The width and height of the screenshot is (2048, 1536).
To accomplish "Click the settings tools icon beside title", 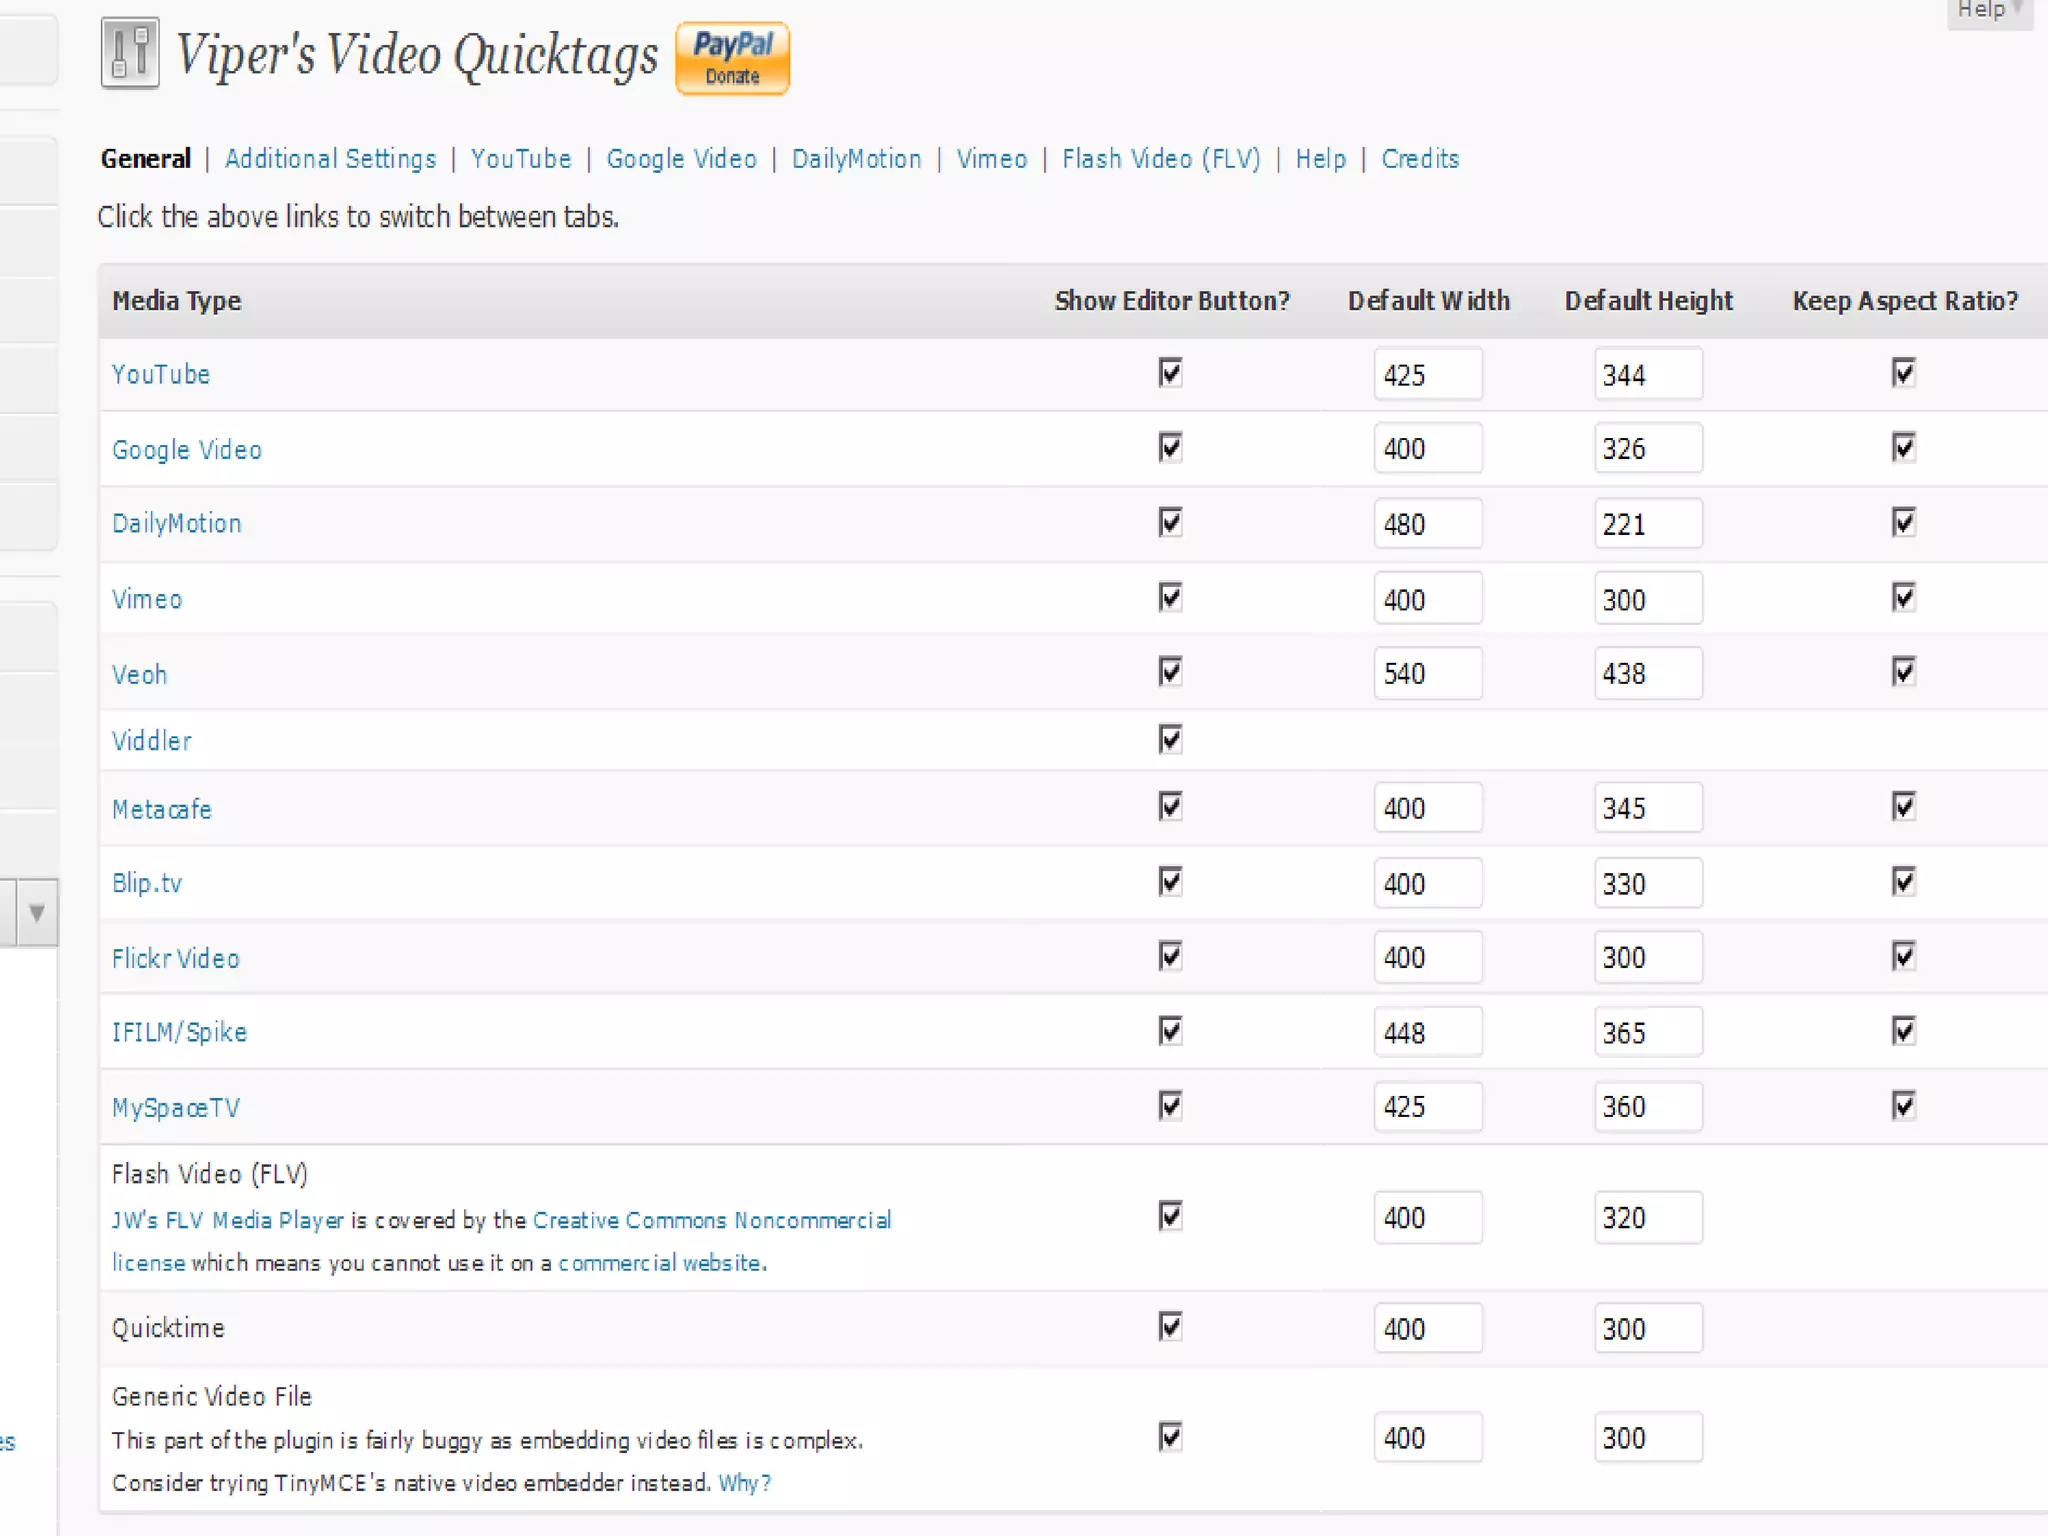I will click(x=130, y=54).
